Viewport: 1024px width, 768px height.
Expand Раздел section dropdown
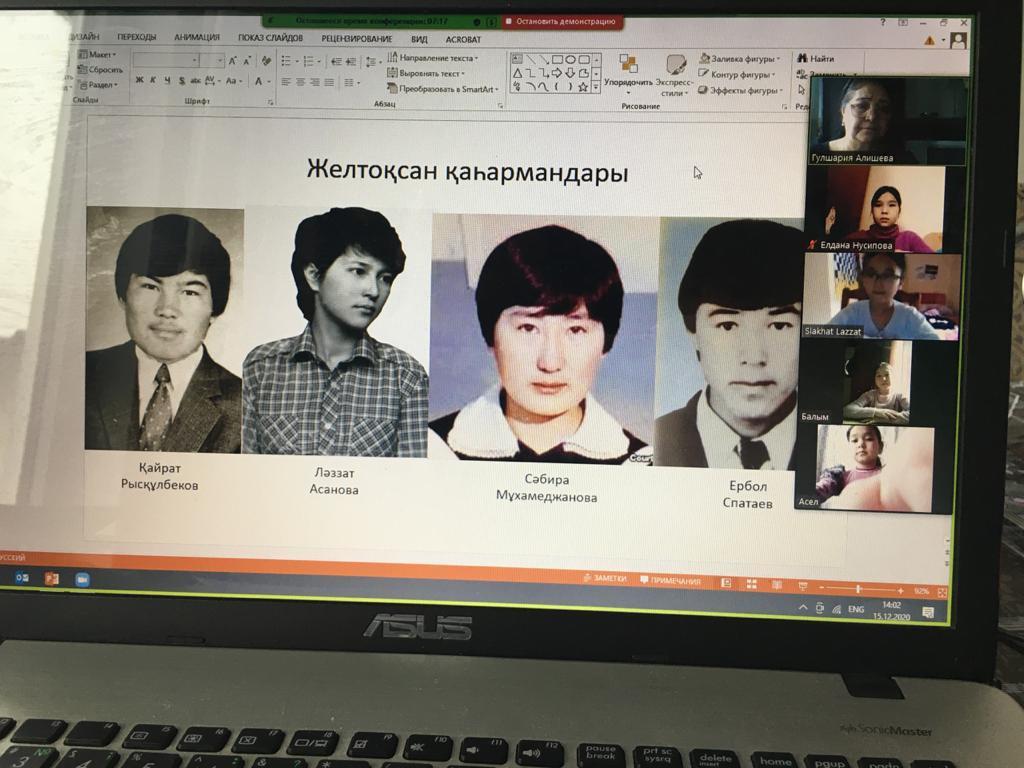(x=98, y=85)
